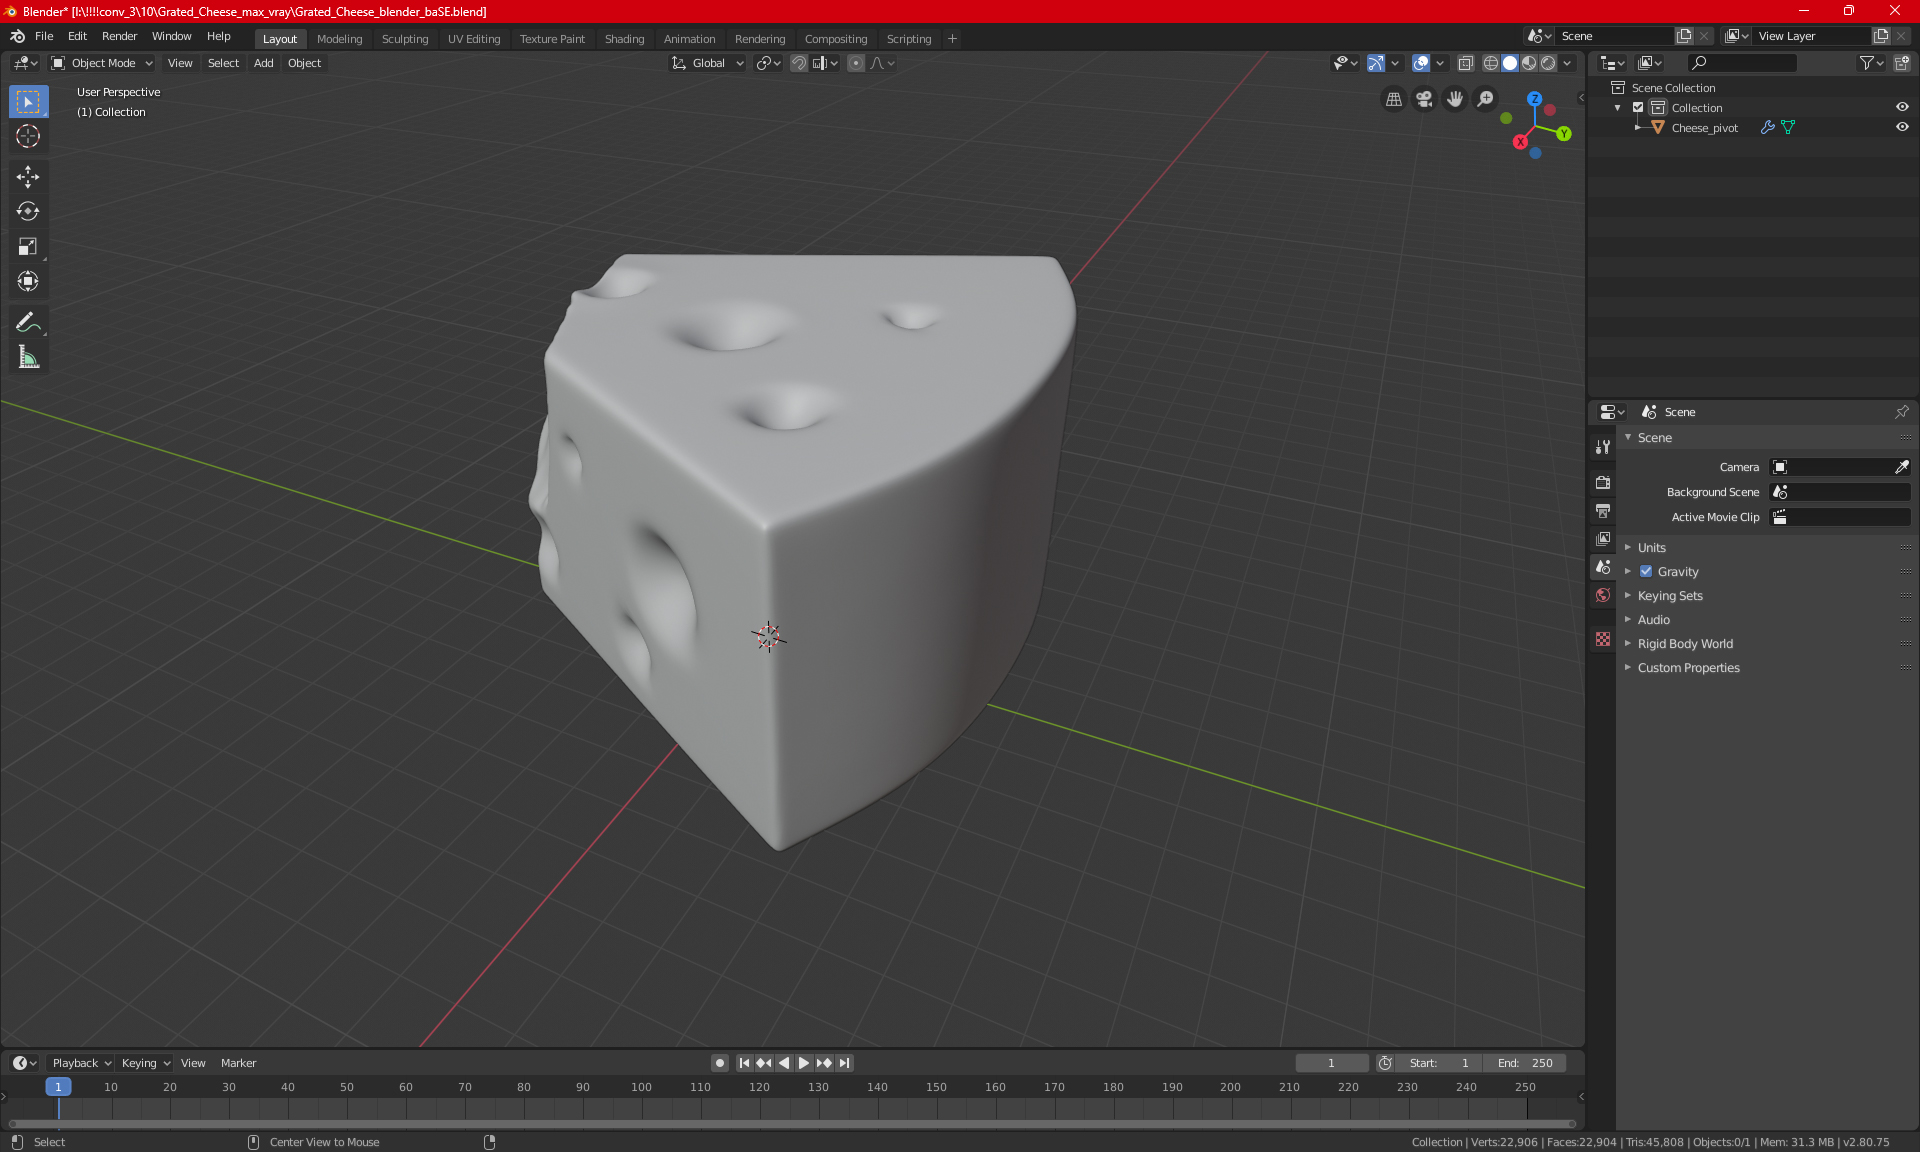
Task: Hide Collection with its eye icon
Action: tap(1902, 107)
